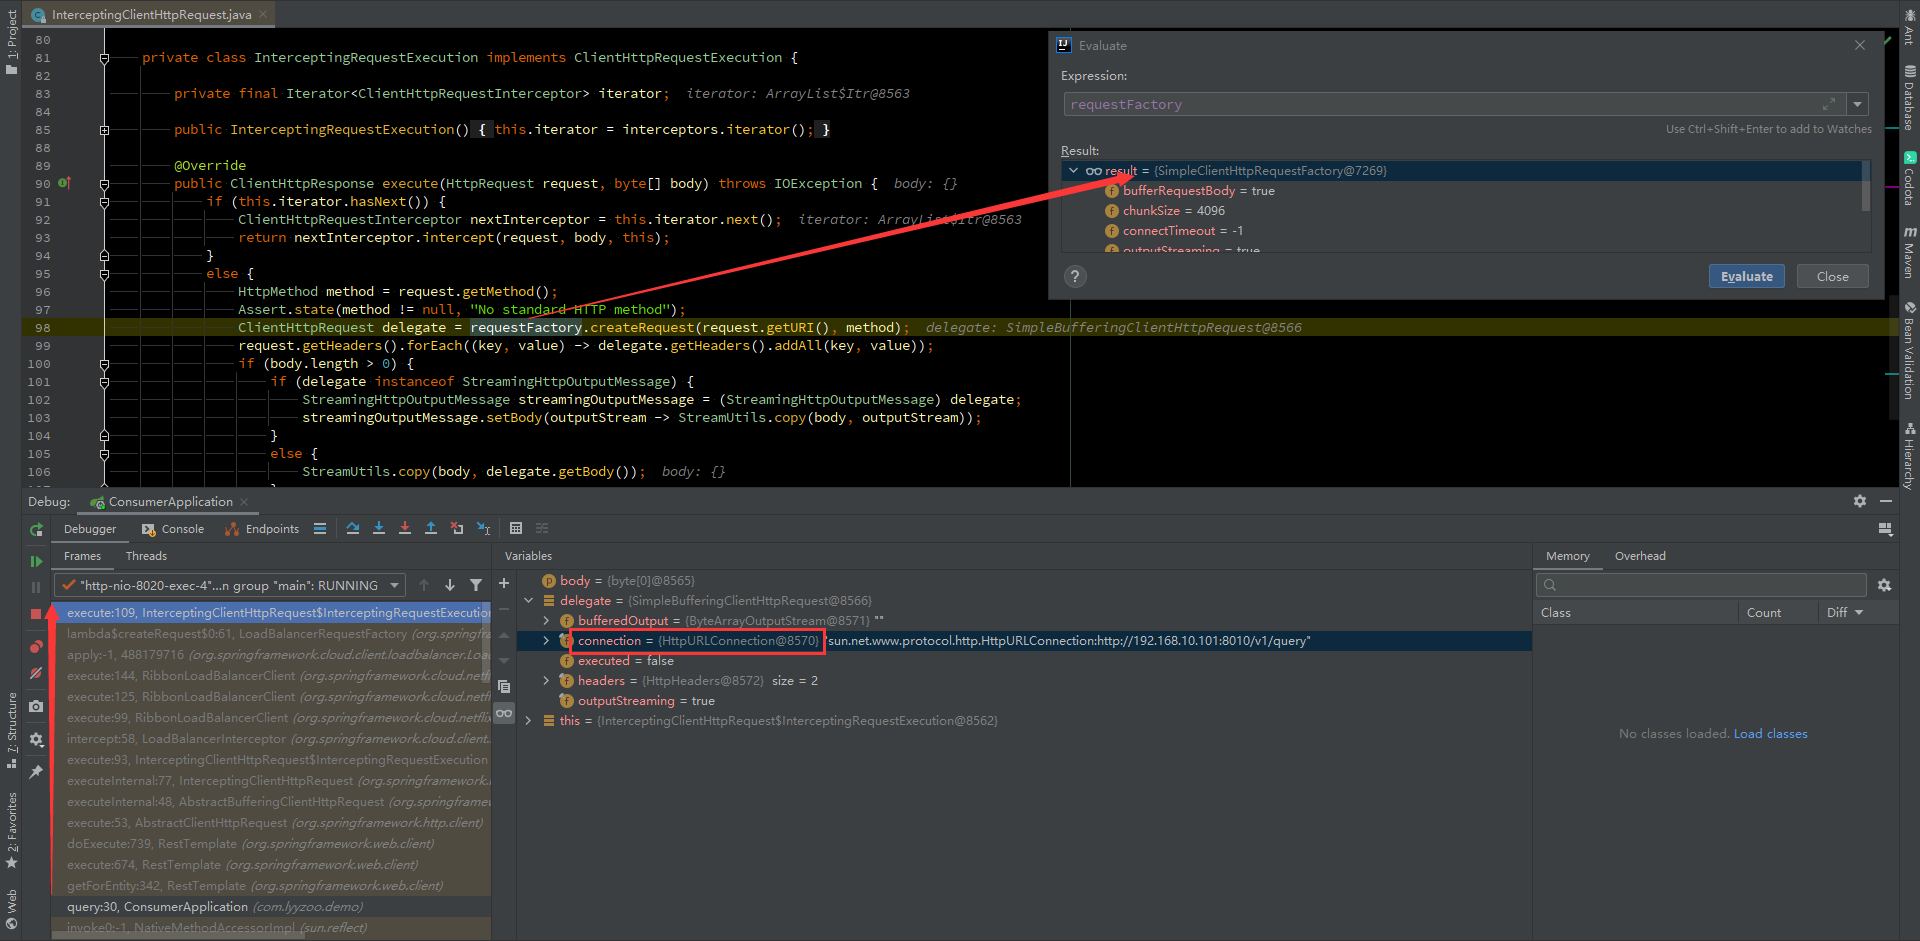Expand the headers variable node
Image resolution: width=1920 pixels, height=941 pixels.
click(546, 681)
